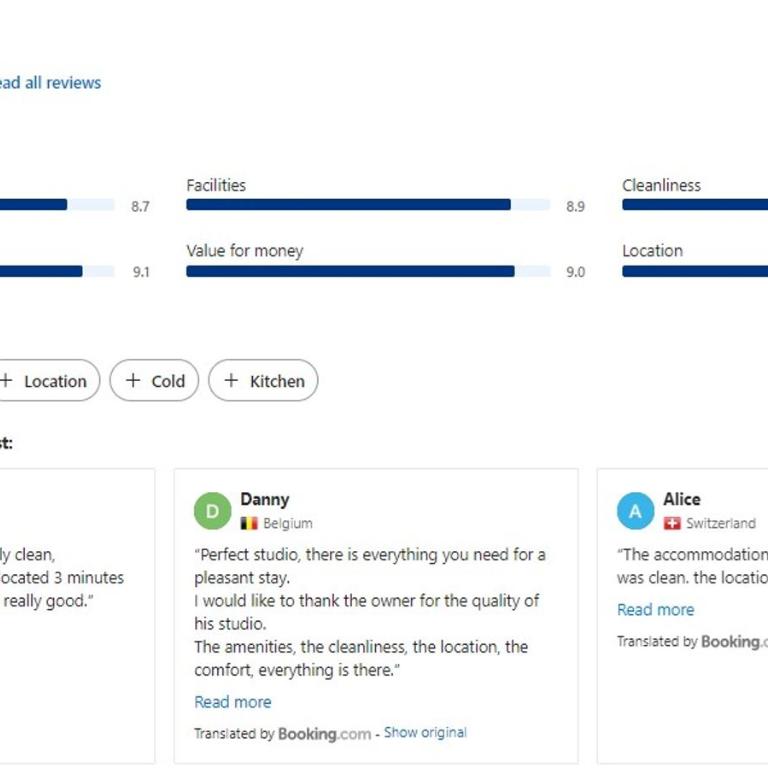Click the Facilities rating bar
This screenshot has width=768, height=768.
368,205
